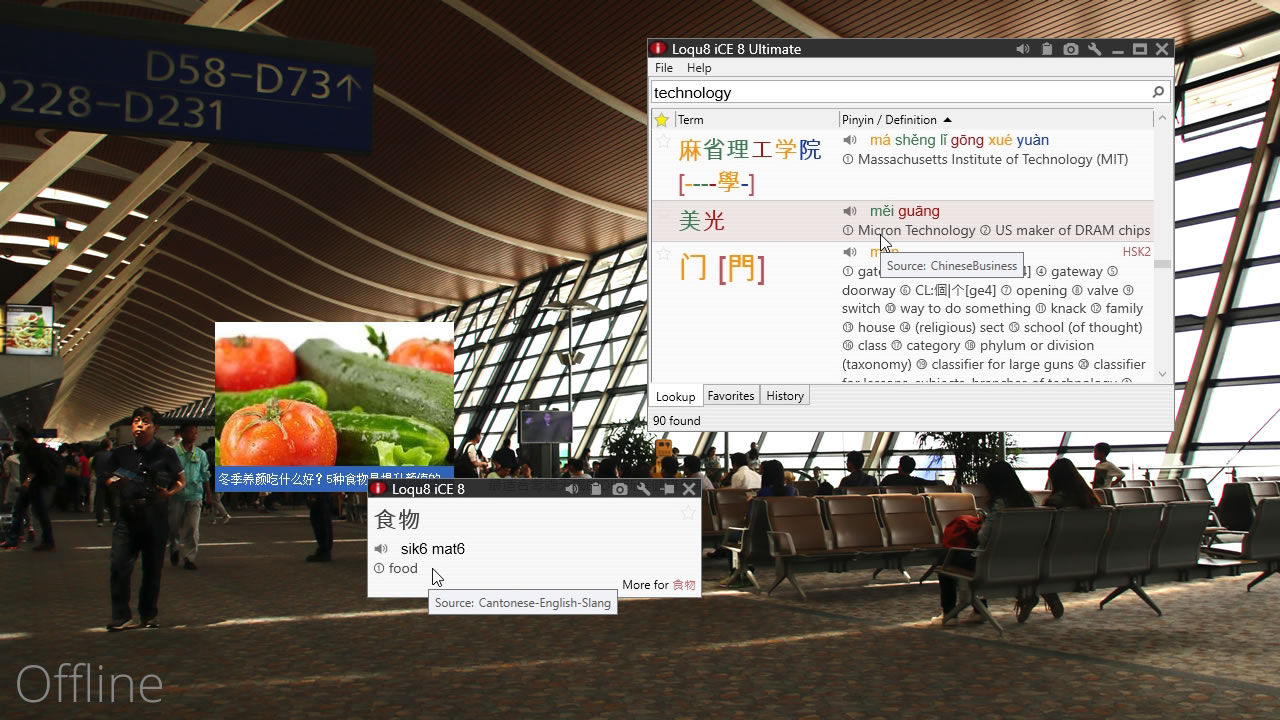This screenshot has width=1280, height=720.
Task: Click the magnifier search icon in search box
Action: (1158, 92)
